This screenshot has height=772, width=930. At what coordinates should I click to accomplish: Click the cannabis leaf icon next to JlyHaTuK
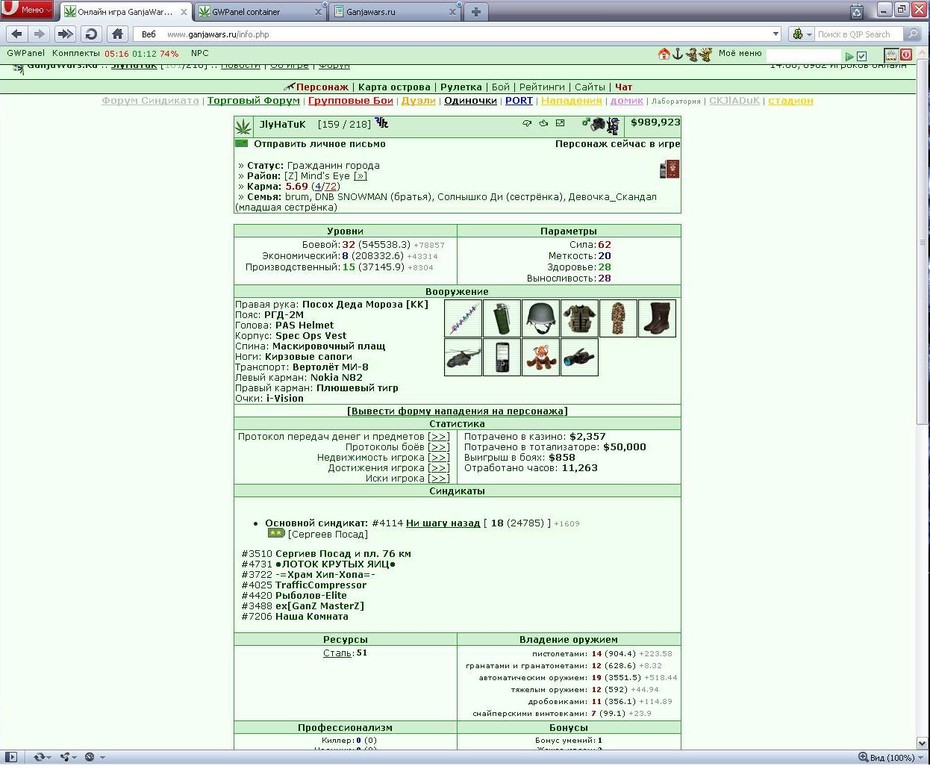click(x=243, y=126)
